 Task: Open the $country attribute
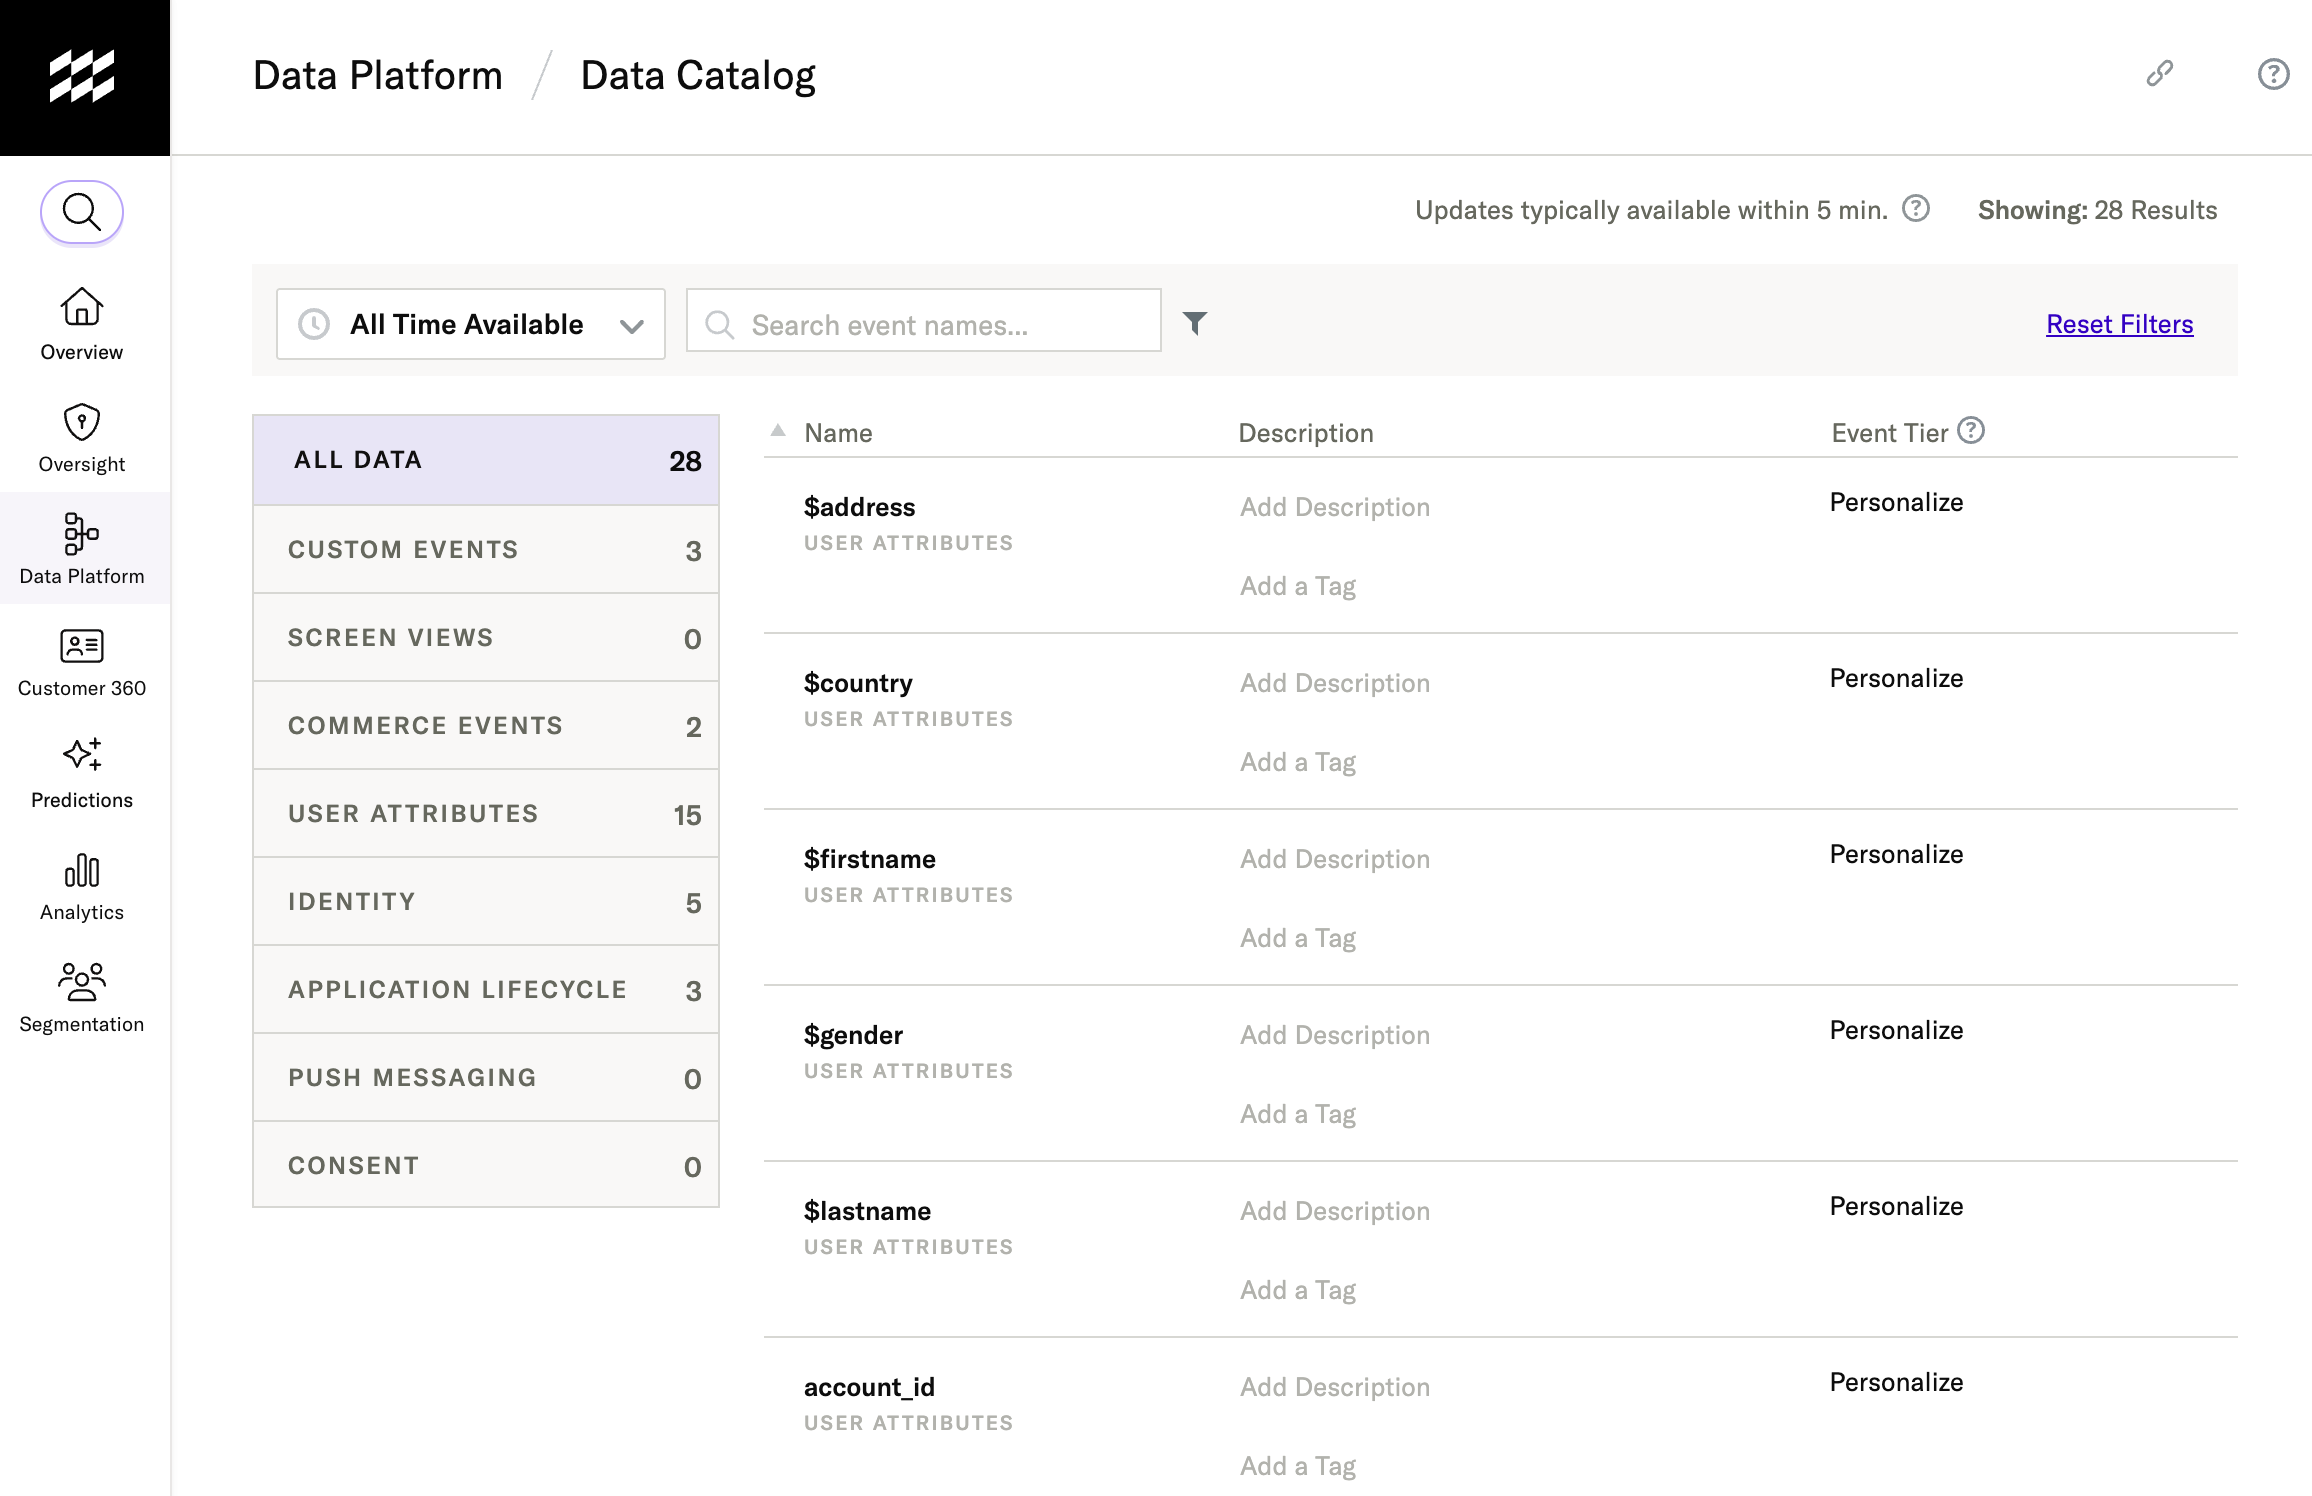(858, 683)
